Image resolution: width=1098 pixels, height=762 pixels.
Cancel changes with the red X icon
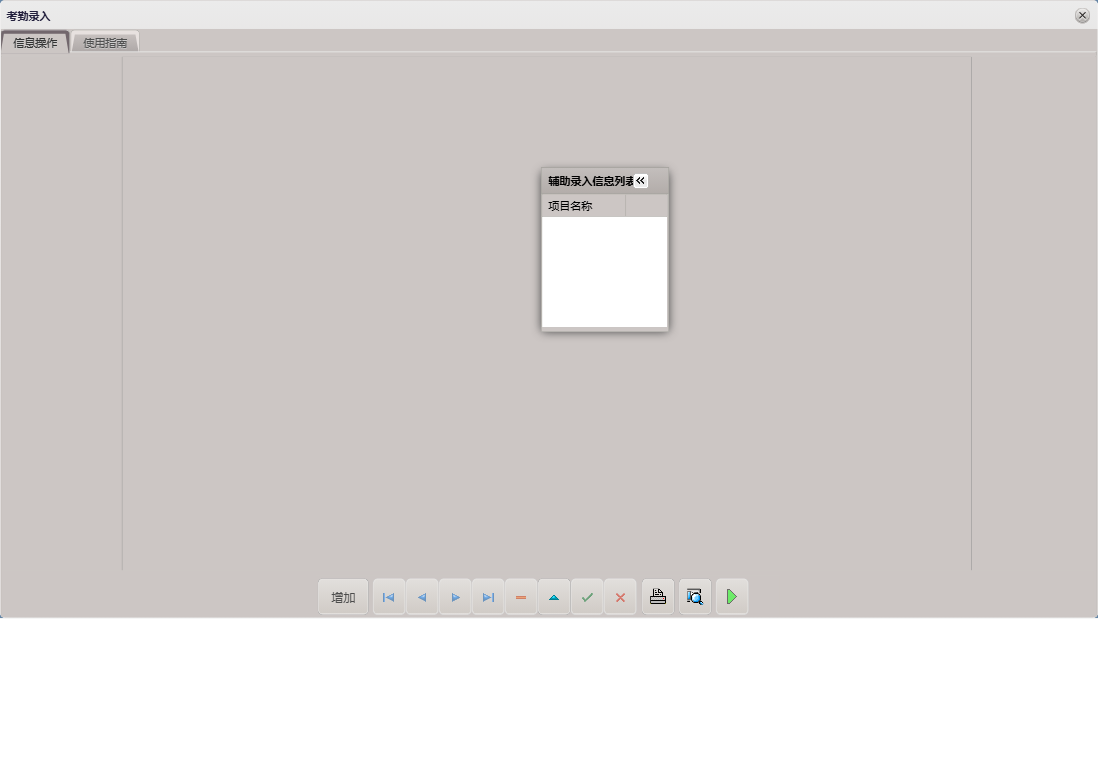coord(620,597)
